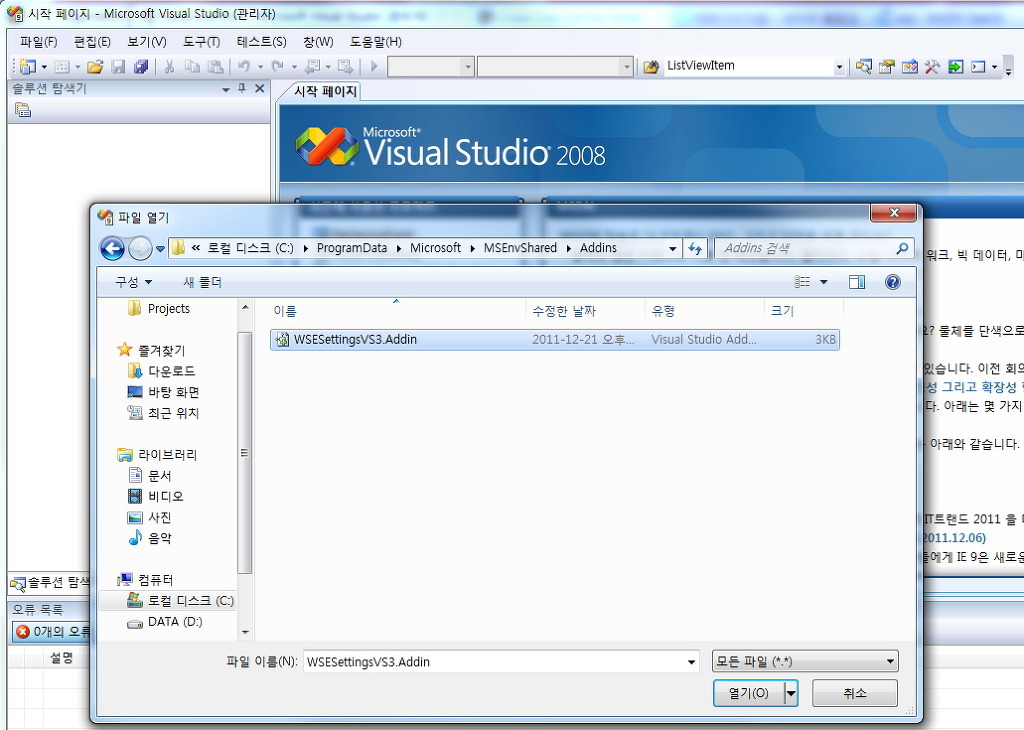Click MSEnvShared in the address breadcrumb
The height and width of the screenshot is (730, 1024).
pos(520,248)
